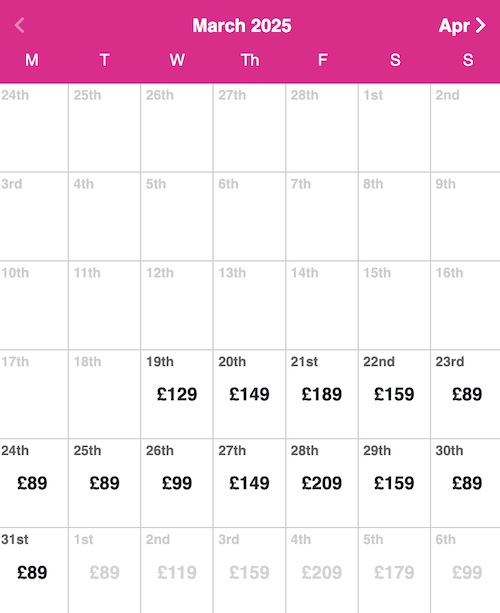The image size is (500, 613).
Task: Pick March 22nd at £159
Action: (394, 394)
